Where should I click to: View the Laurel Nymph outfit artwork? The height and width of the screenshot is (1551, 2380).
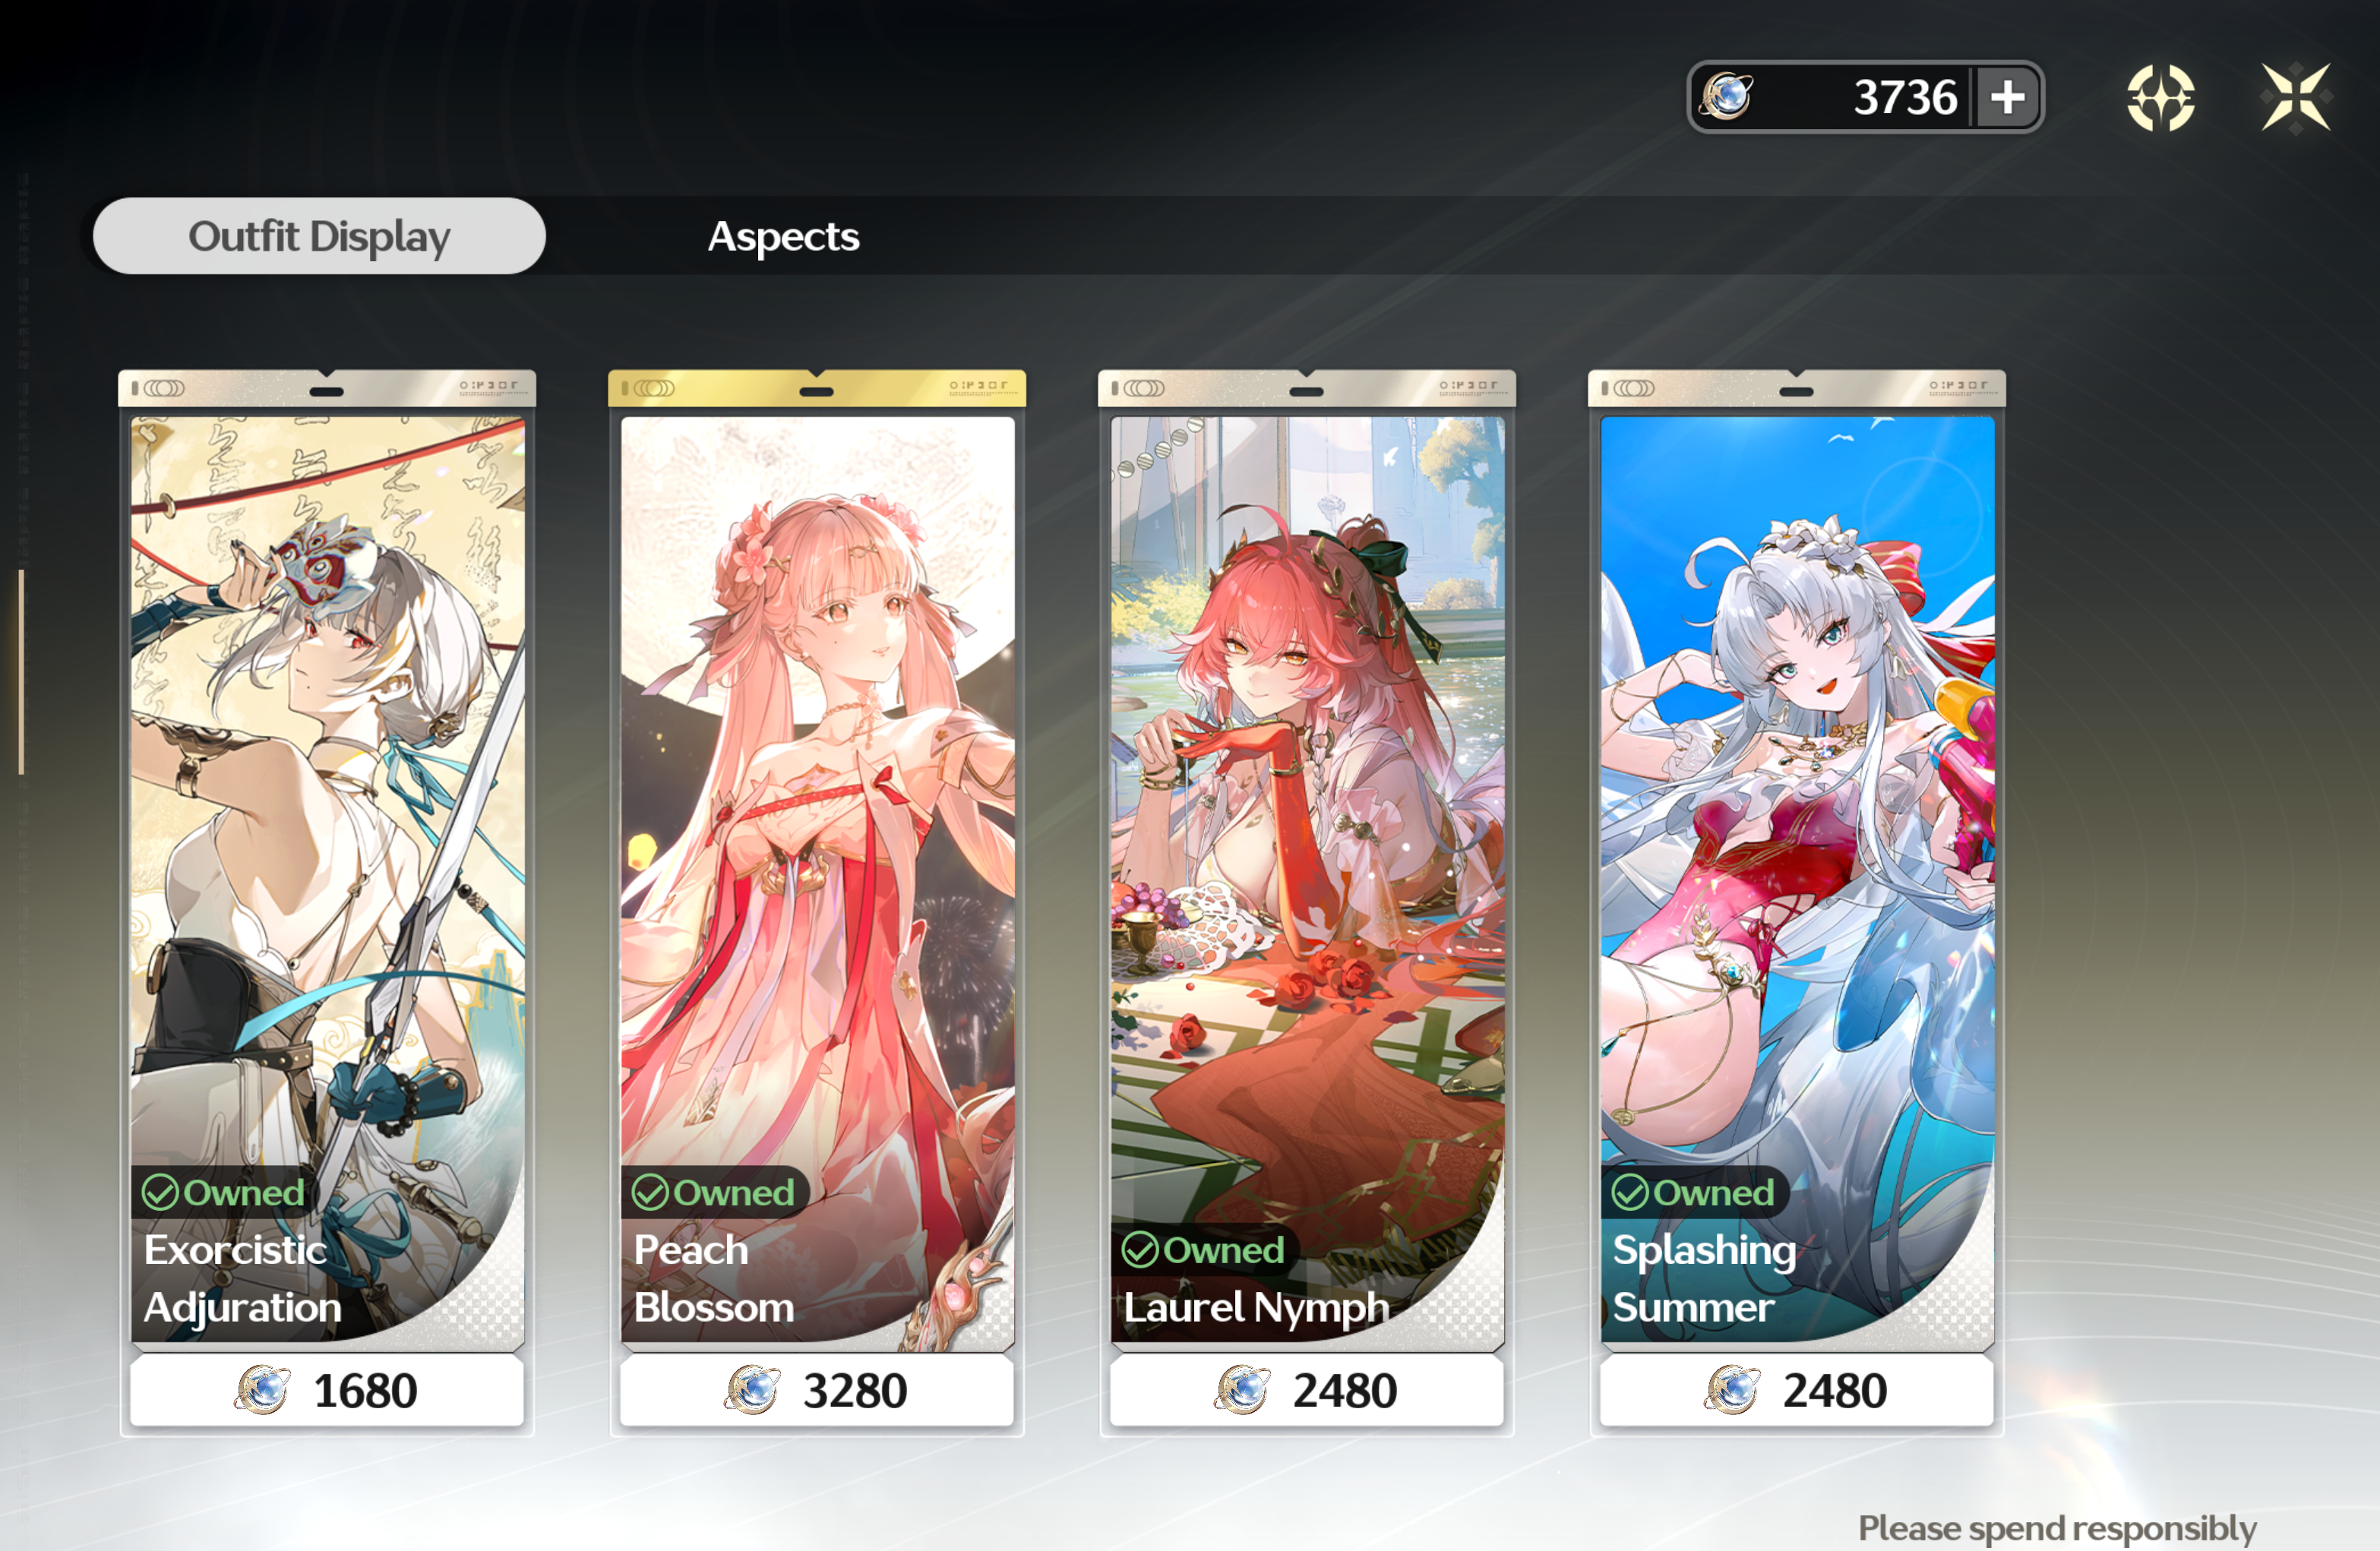1307,879
